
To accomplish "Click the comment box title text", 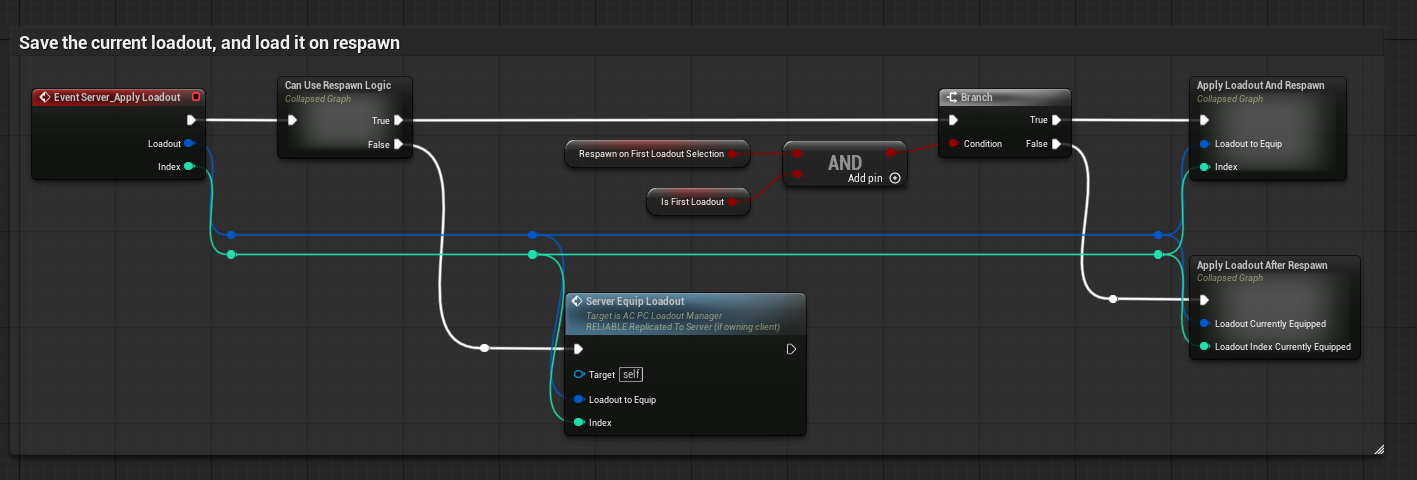I will tap(210, 44).
